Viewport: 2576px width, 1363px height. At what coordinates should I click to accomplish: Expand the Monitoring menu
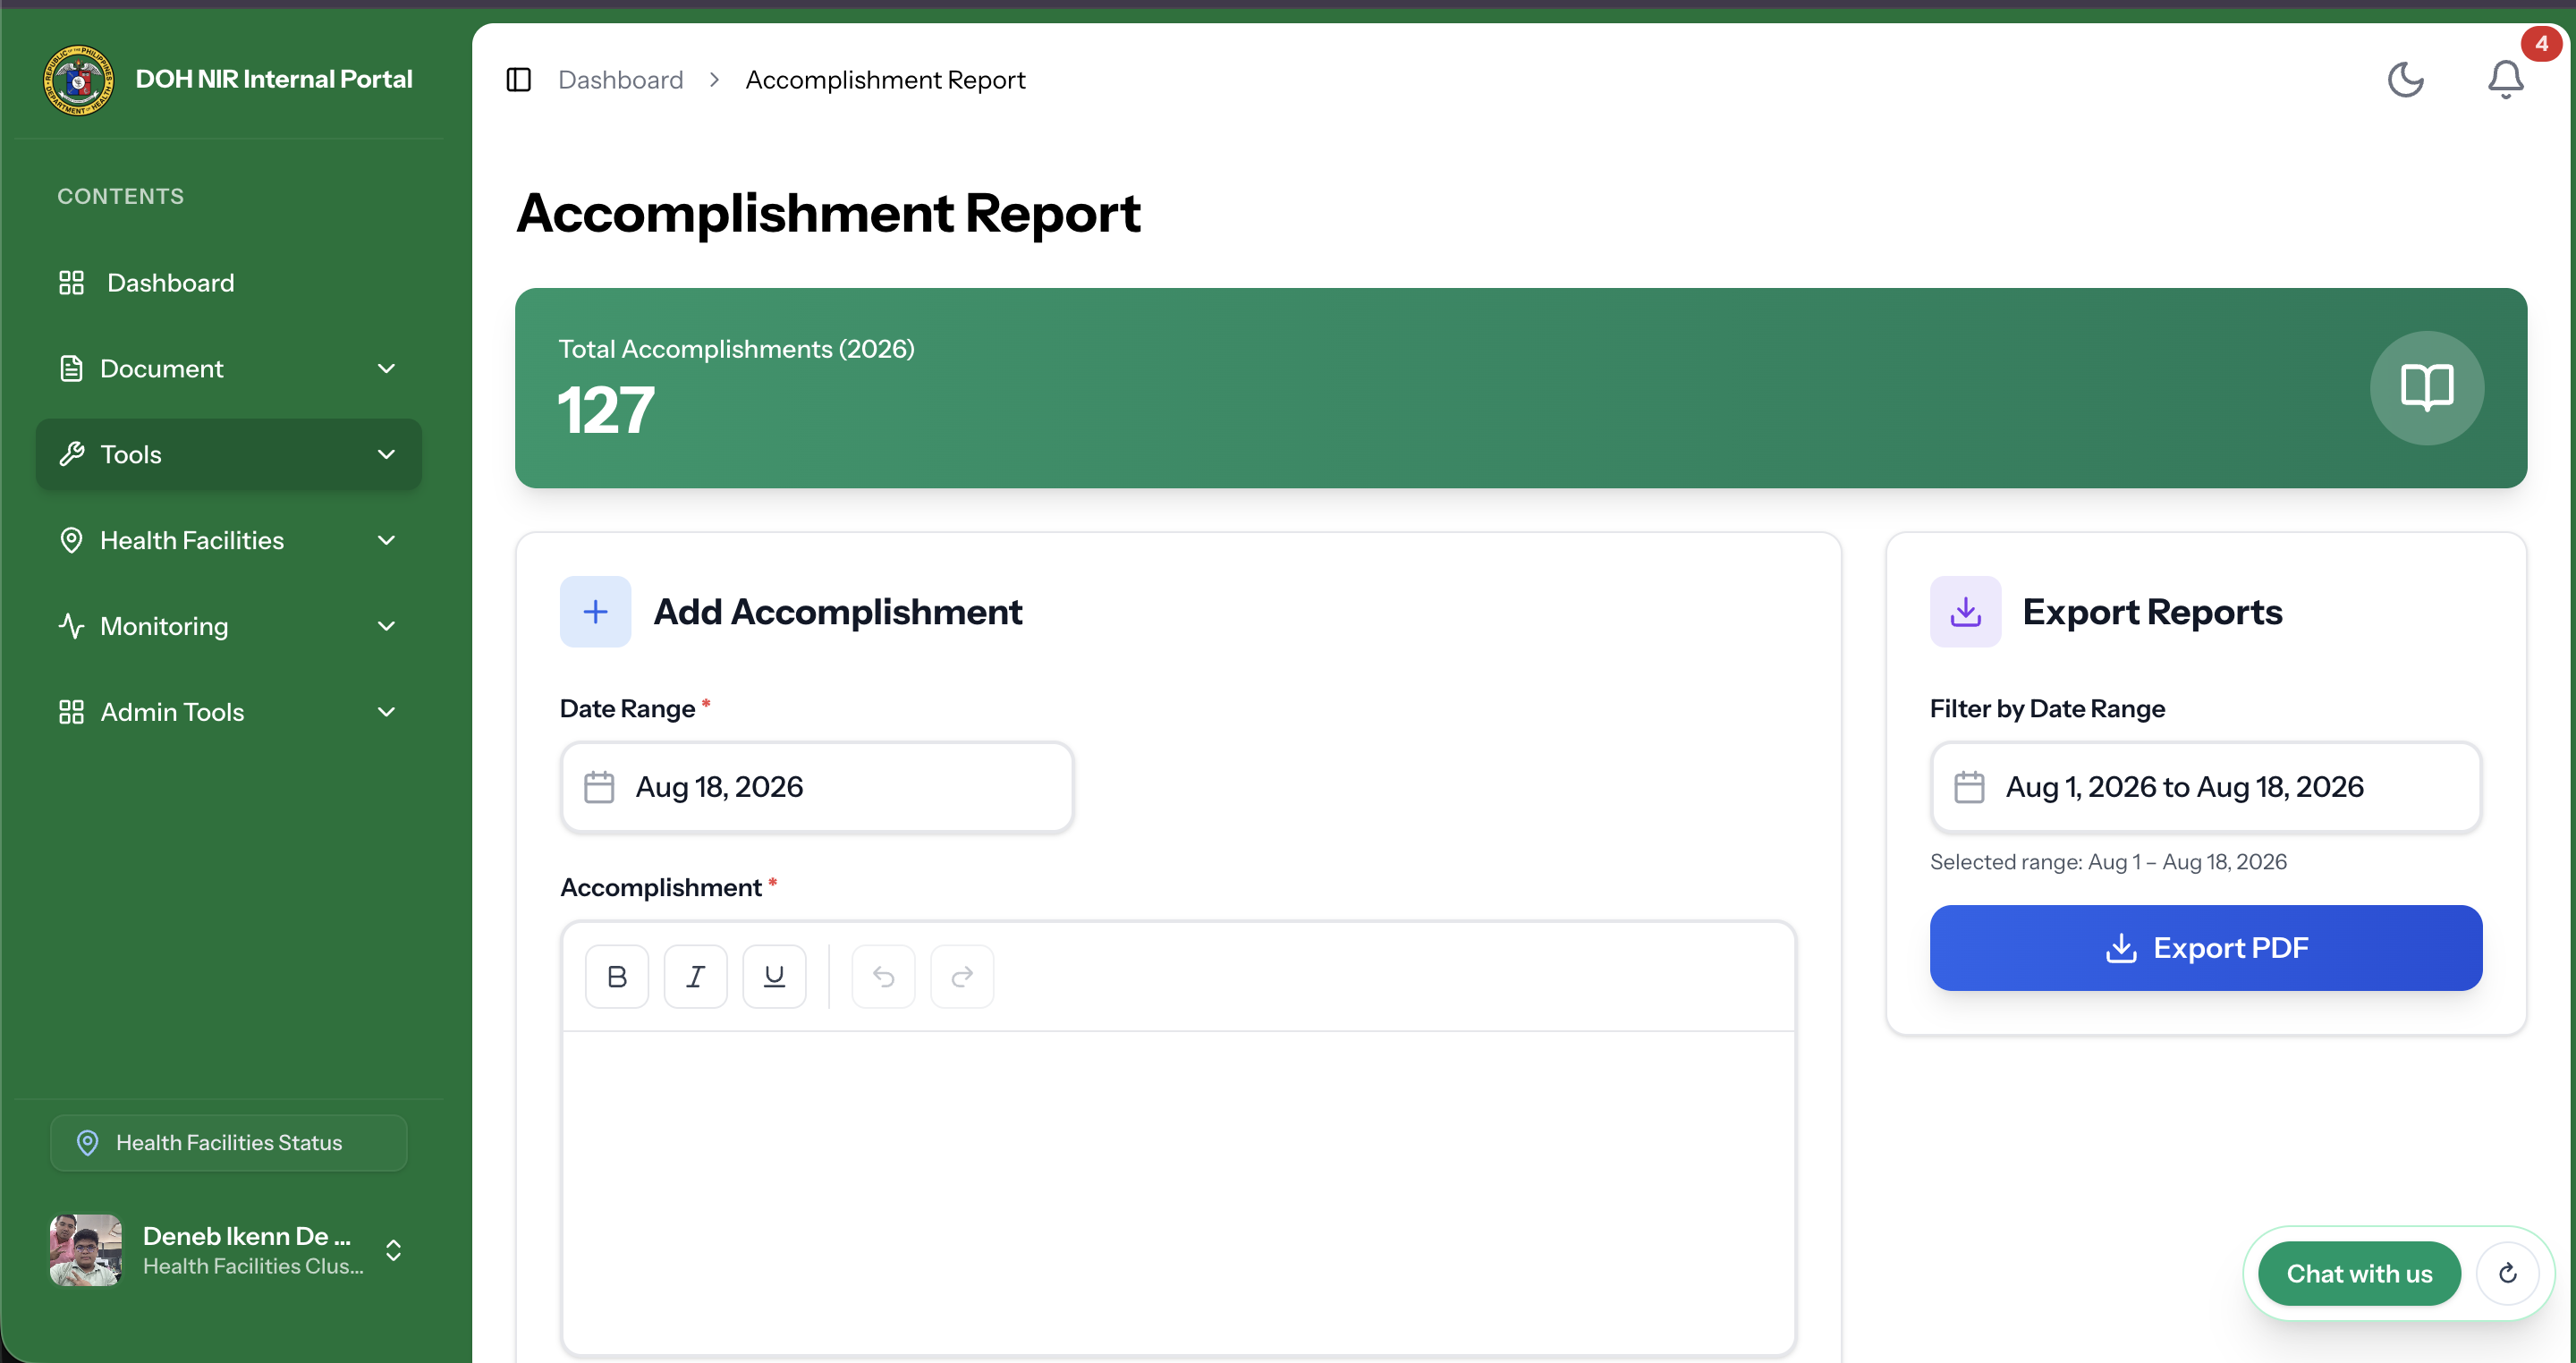click(229, 627)
